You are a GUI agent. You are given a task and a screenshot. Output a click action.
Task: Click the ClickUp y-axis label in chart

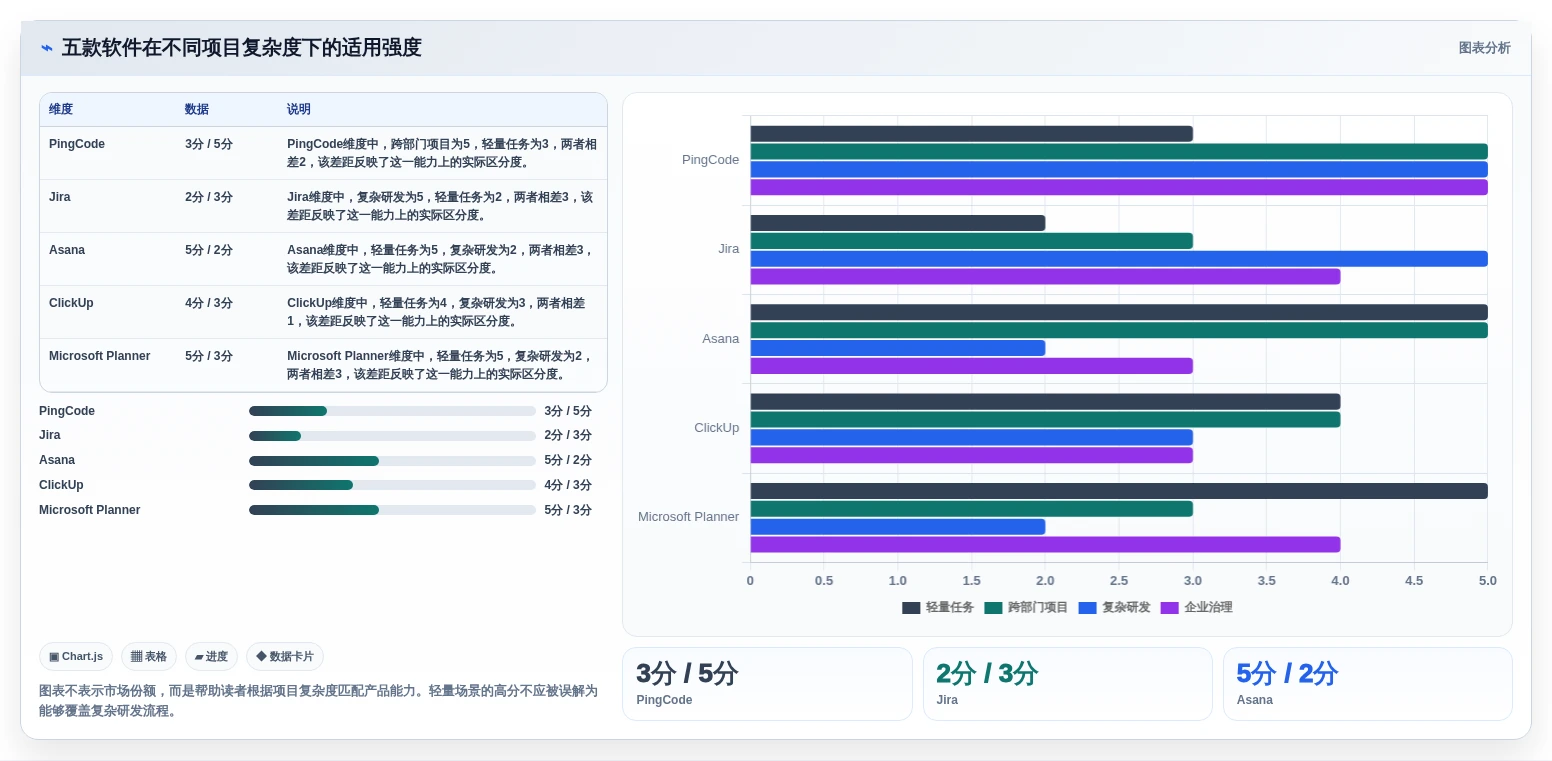pos(716,428)
